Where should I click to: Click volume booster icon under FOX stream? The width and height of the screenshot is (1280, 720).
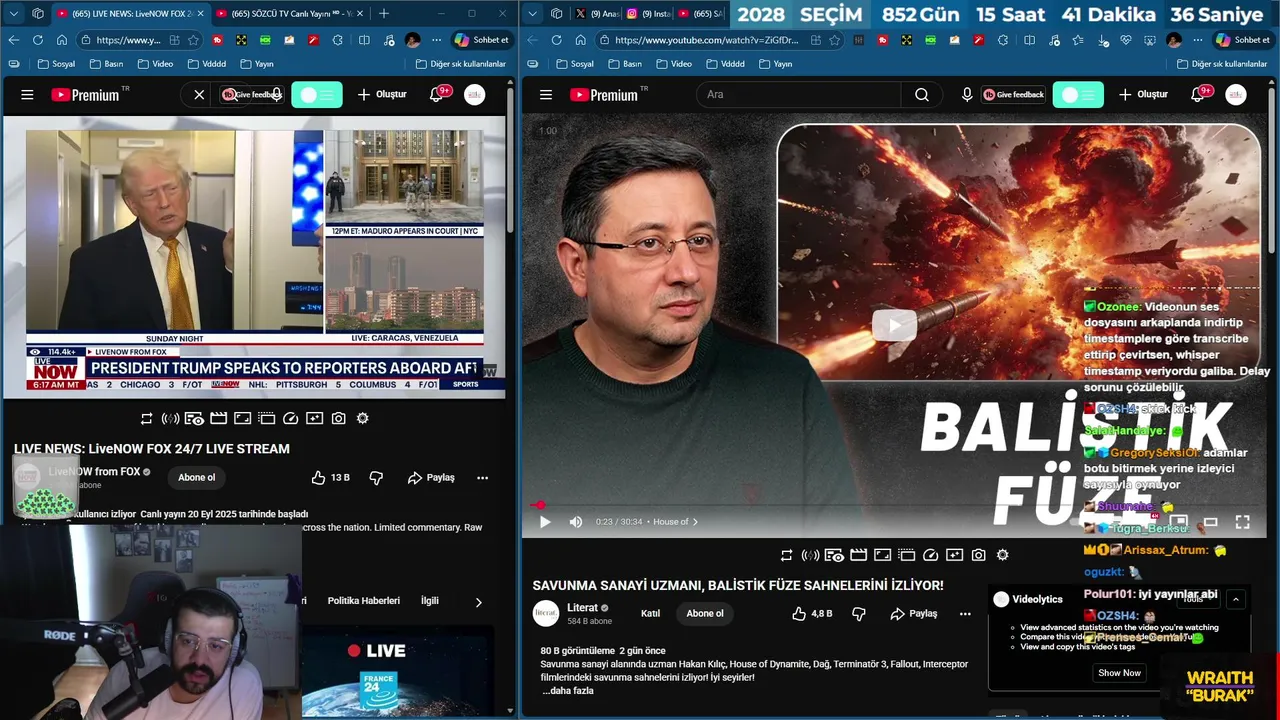[x=171, y=418]
